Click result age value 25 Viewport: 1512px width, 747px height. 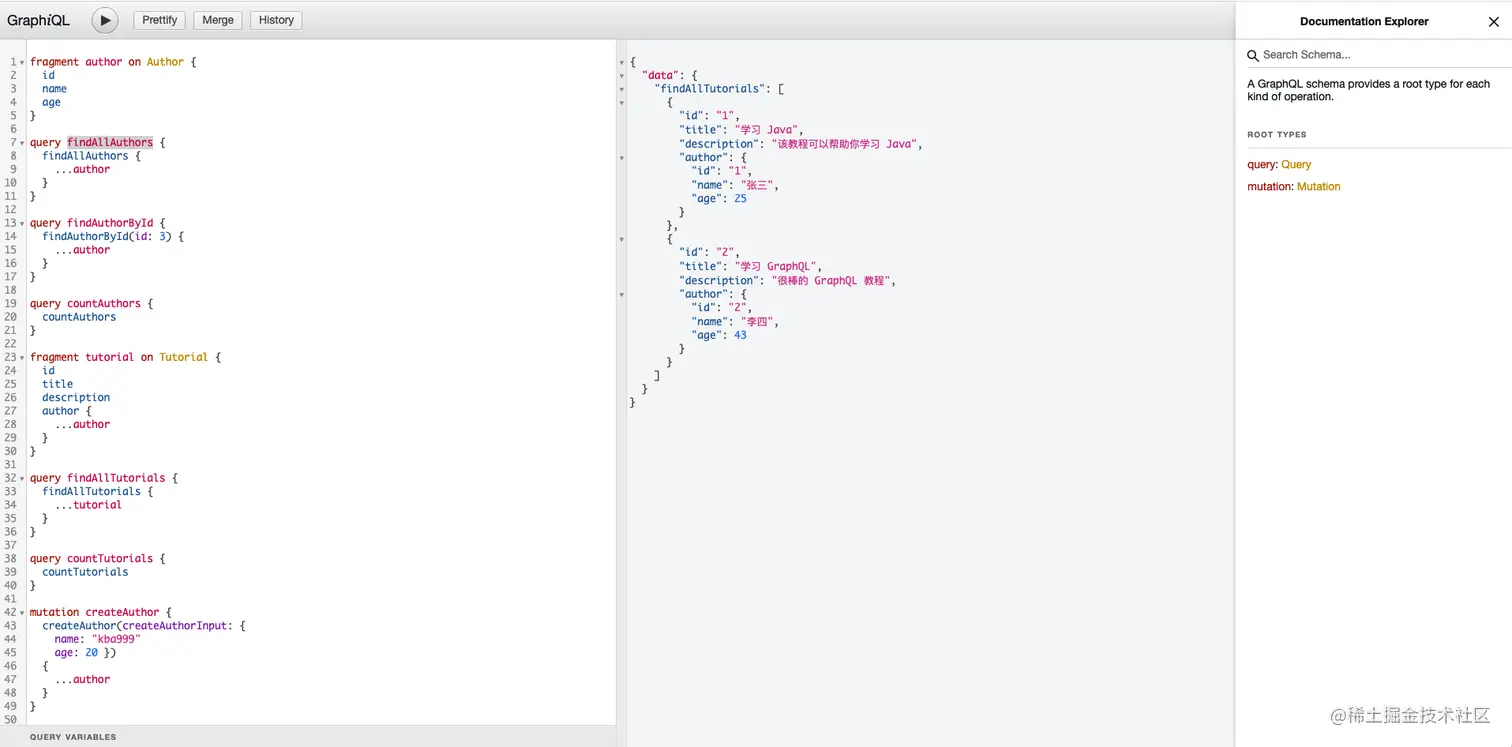tap(740, 199)
